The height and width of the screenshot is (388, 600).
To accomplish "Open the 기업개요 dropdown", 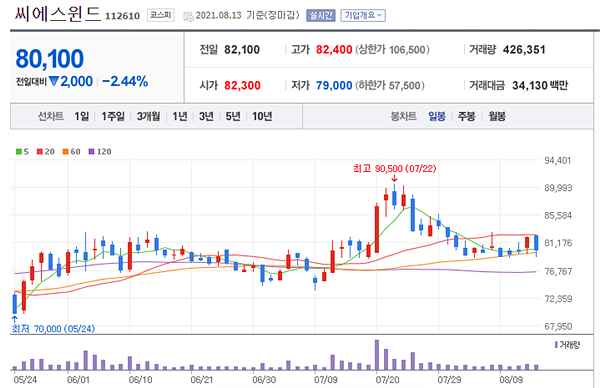I will tap(363, 15).
